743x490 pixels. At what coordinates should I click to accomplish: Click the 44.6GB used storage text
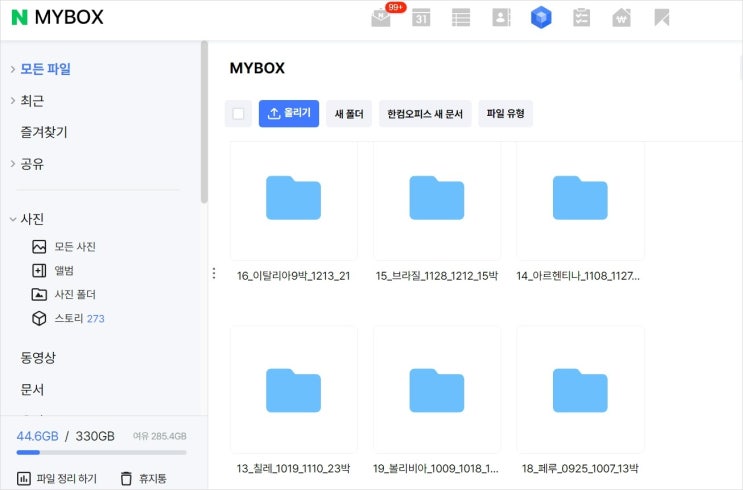pos(37,436)
